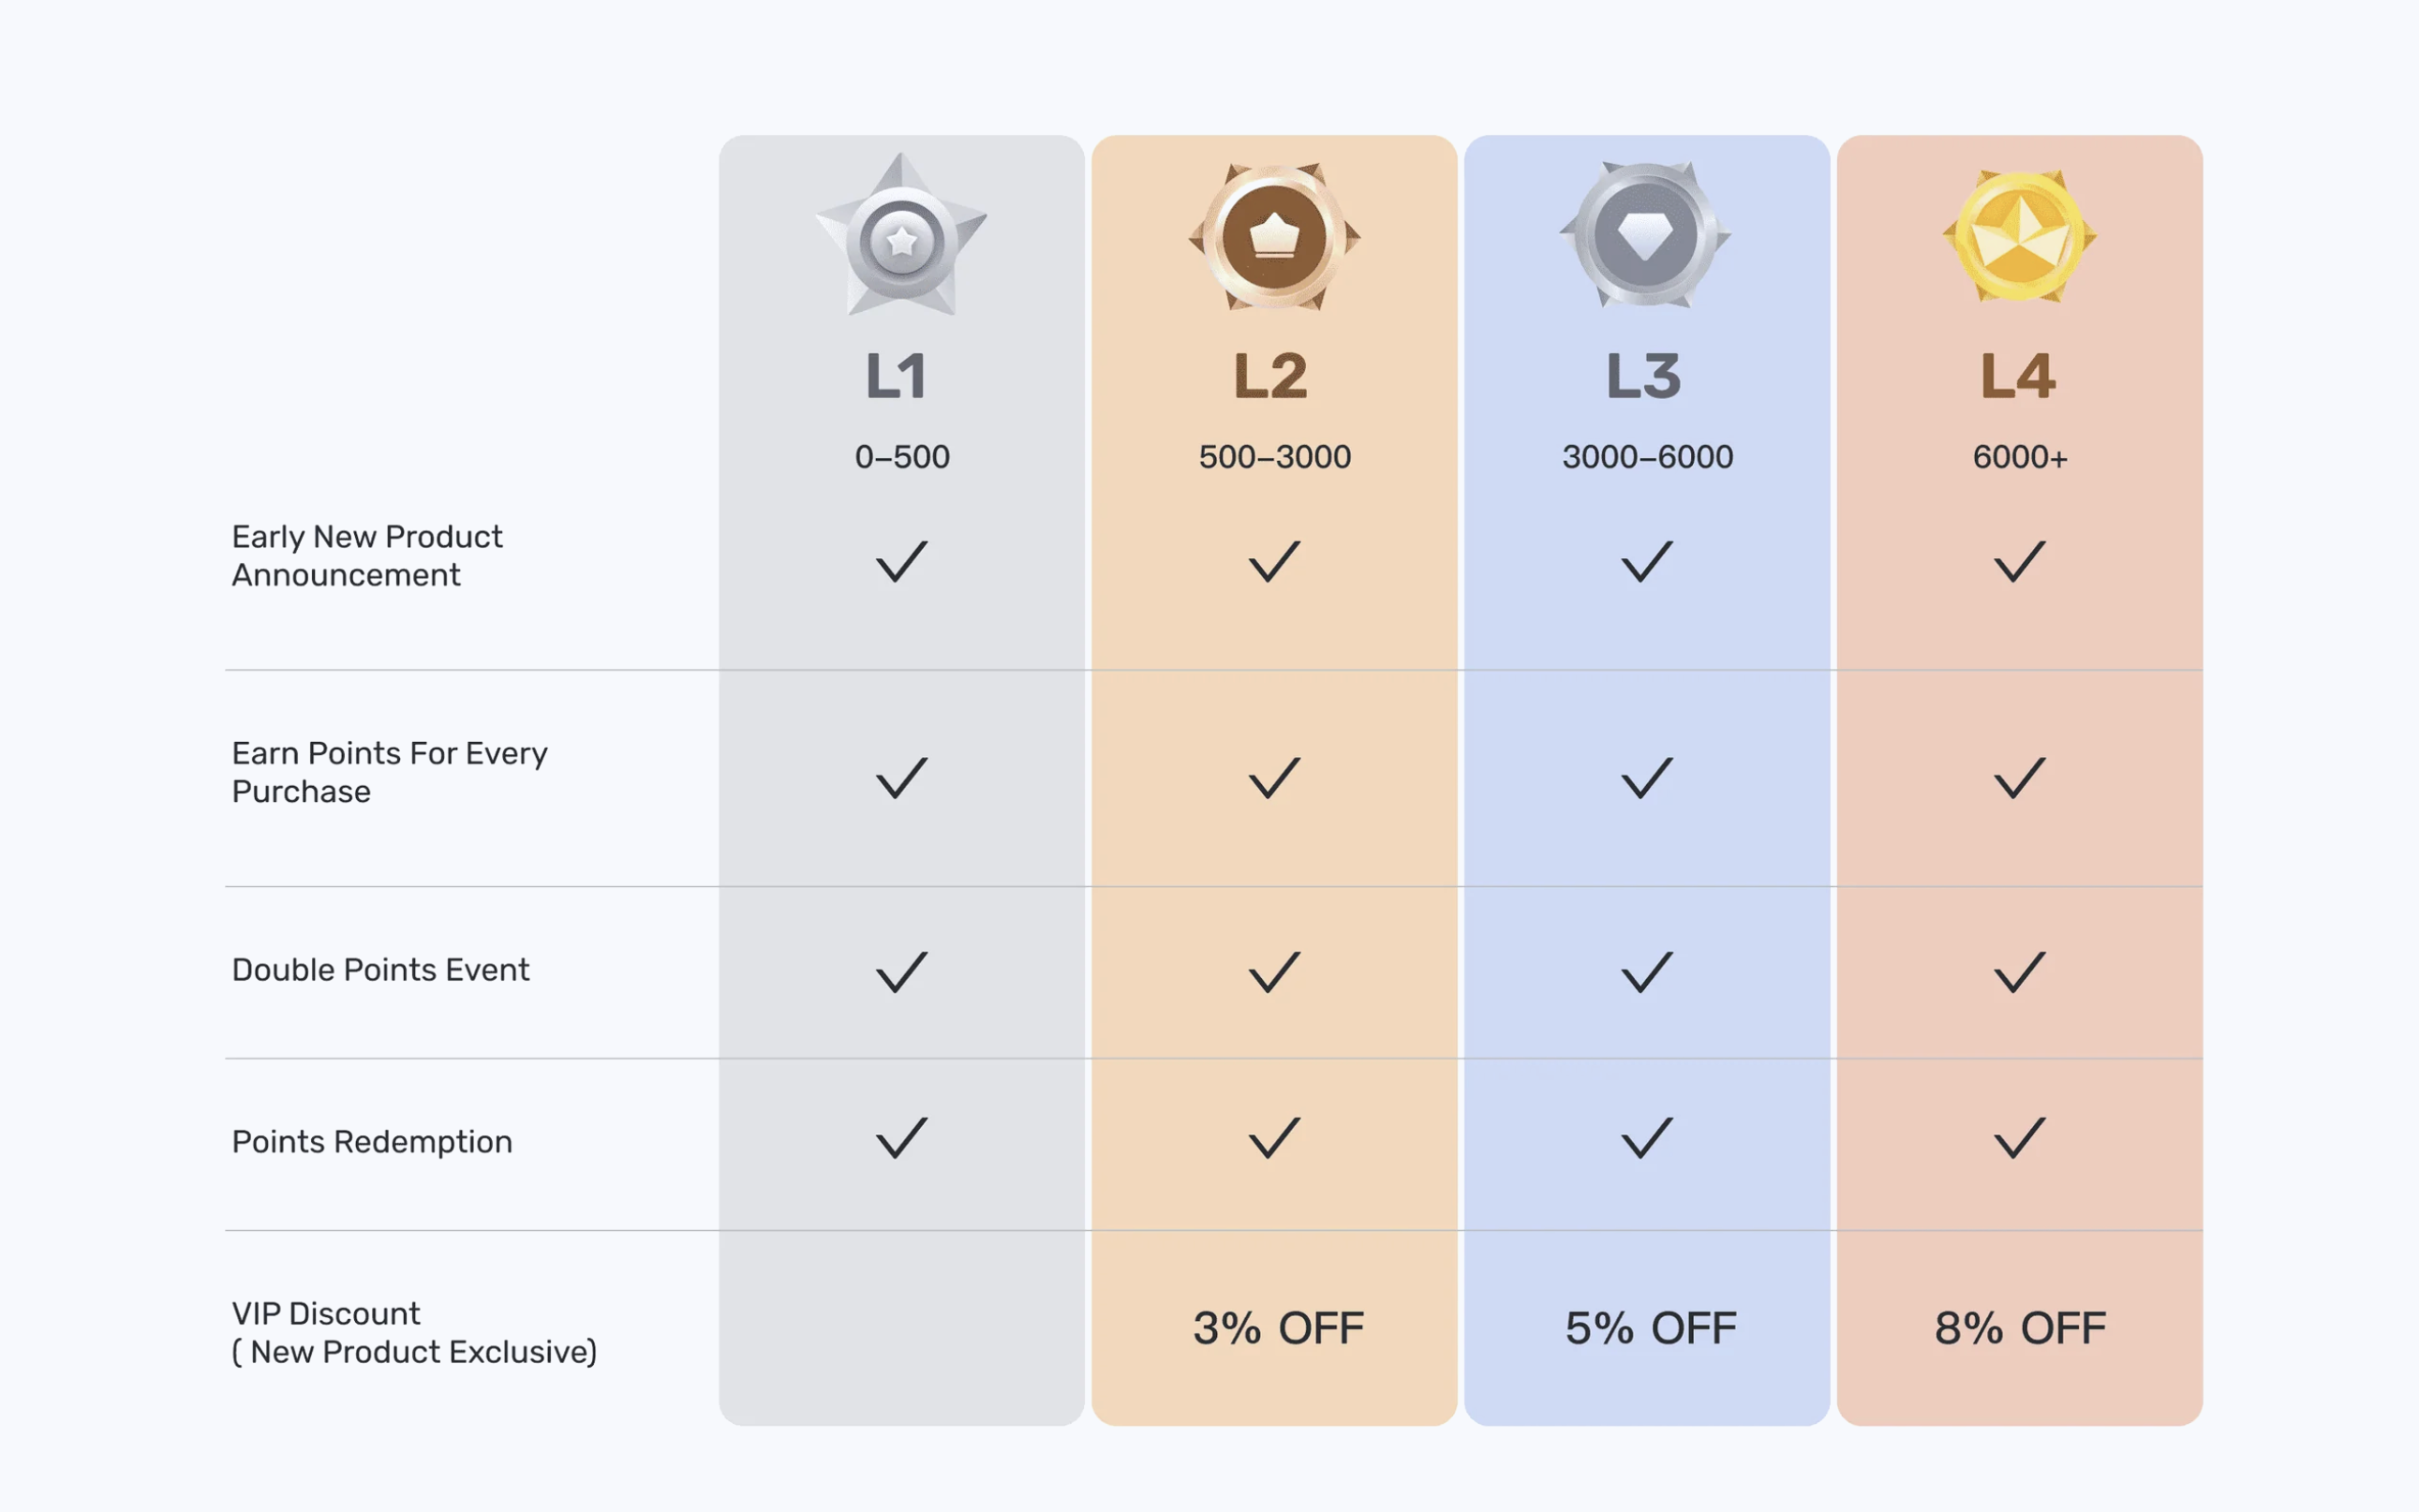Click the L2 tier heading

[x=1271, y=377]
